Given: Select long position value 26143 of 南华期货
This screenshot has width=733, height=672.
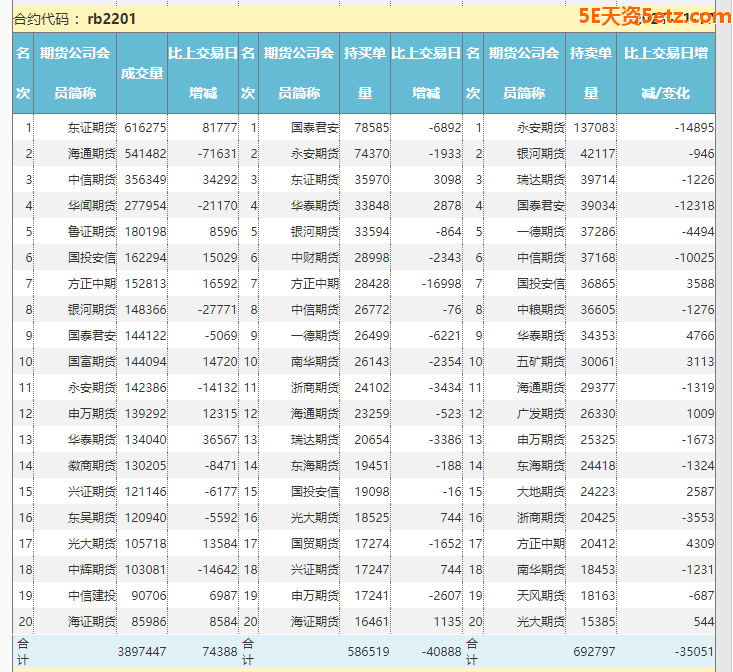Looking at the screenshot, I should [372, 362].
